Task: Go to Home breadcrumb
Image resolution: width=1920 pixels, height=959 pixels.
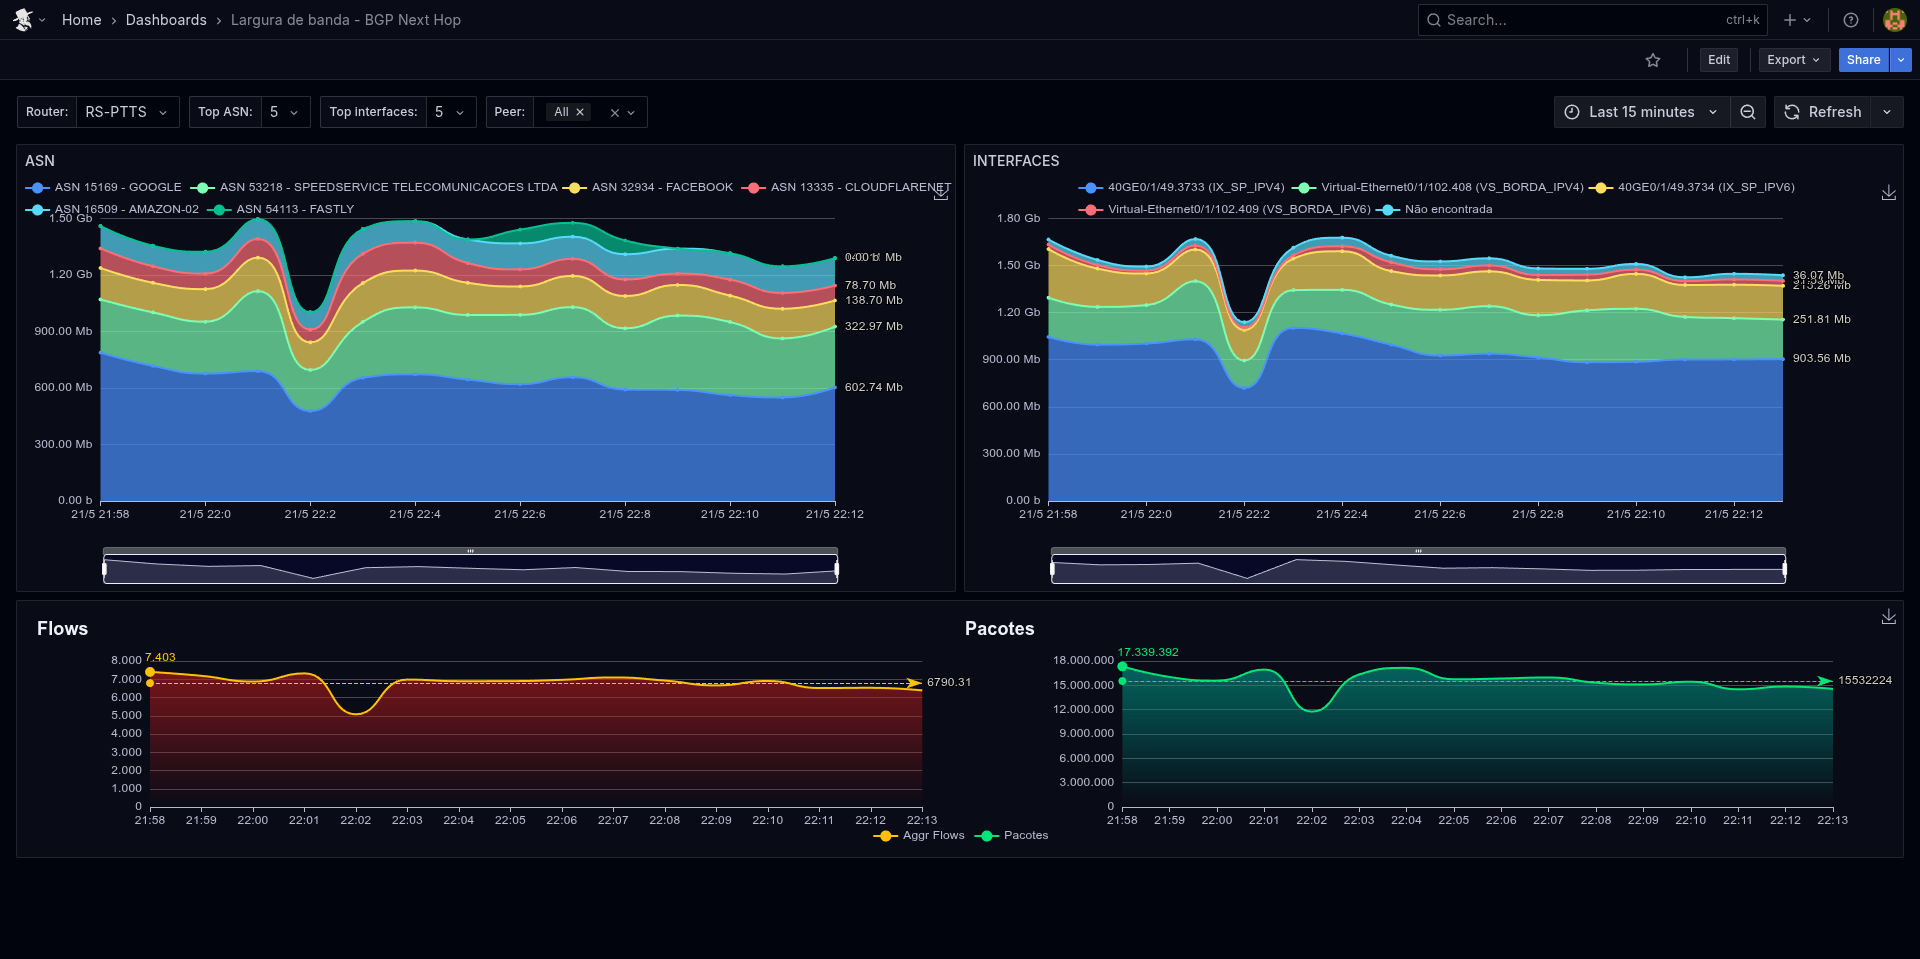Action: [x=81, y=20]
